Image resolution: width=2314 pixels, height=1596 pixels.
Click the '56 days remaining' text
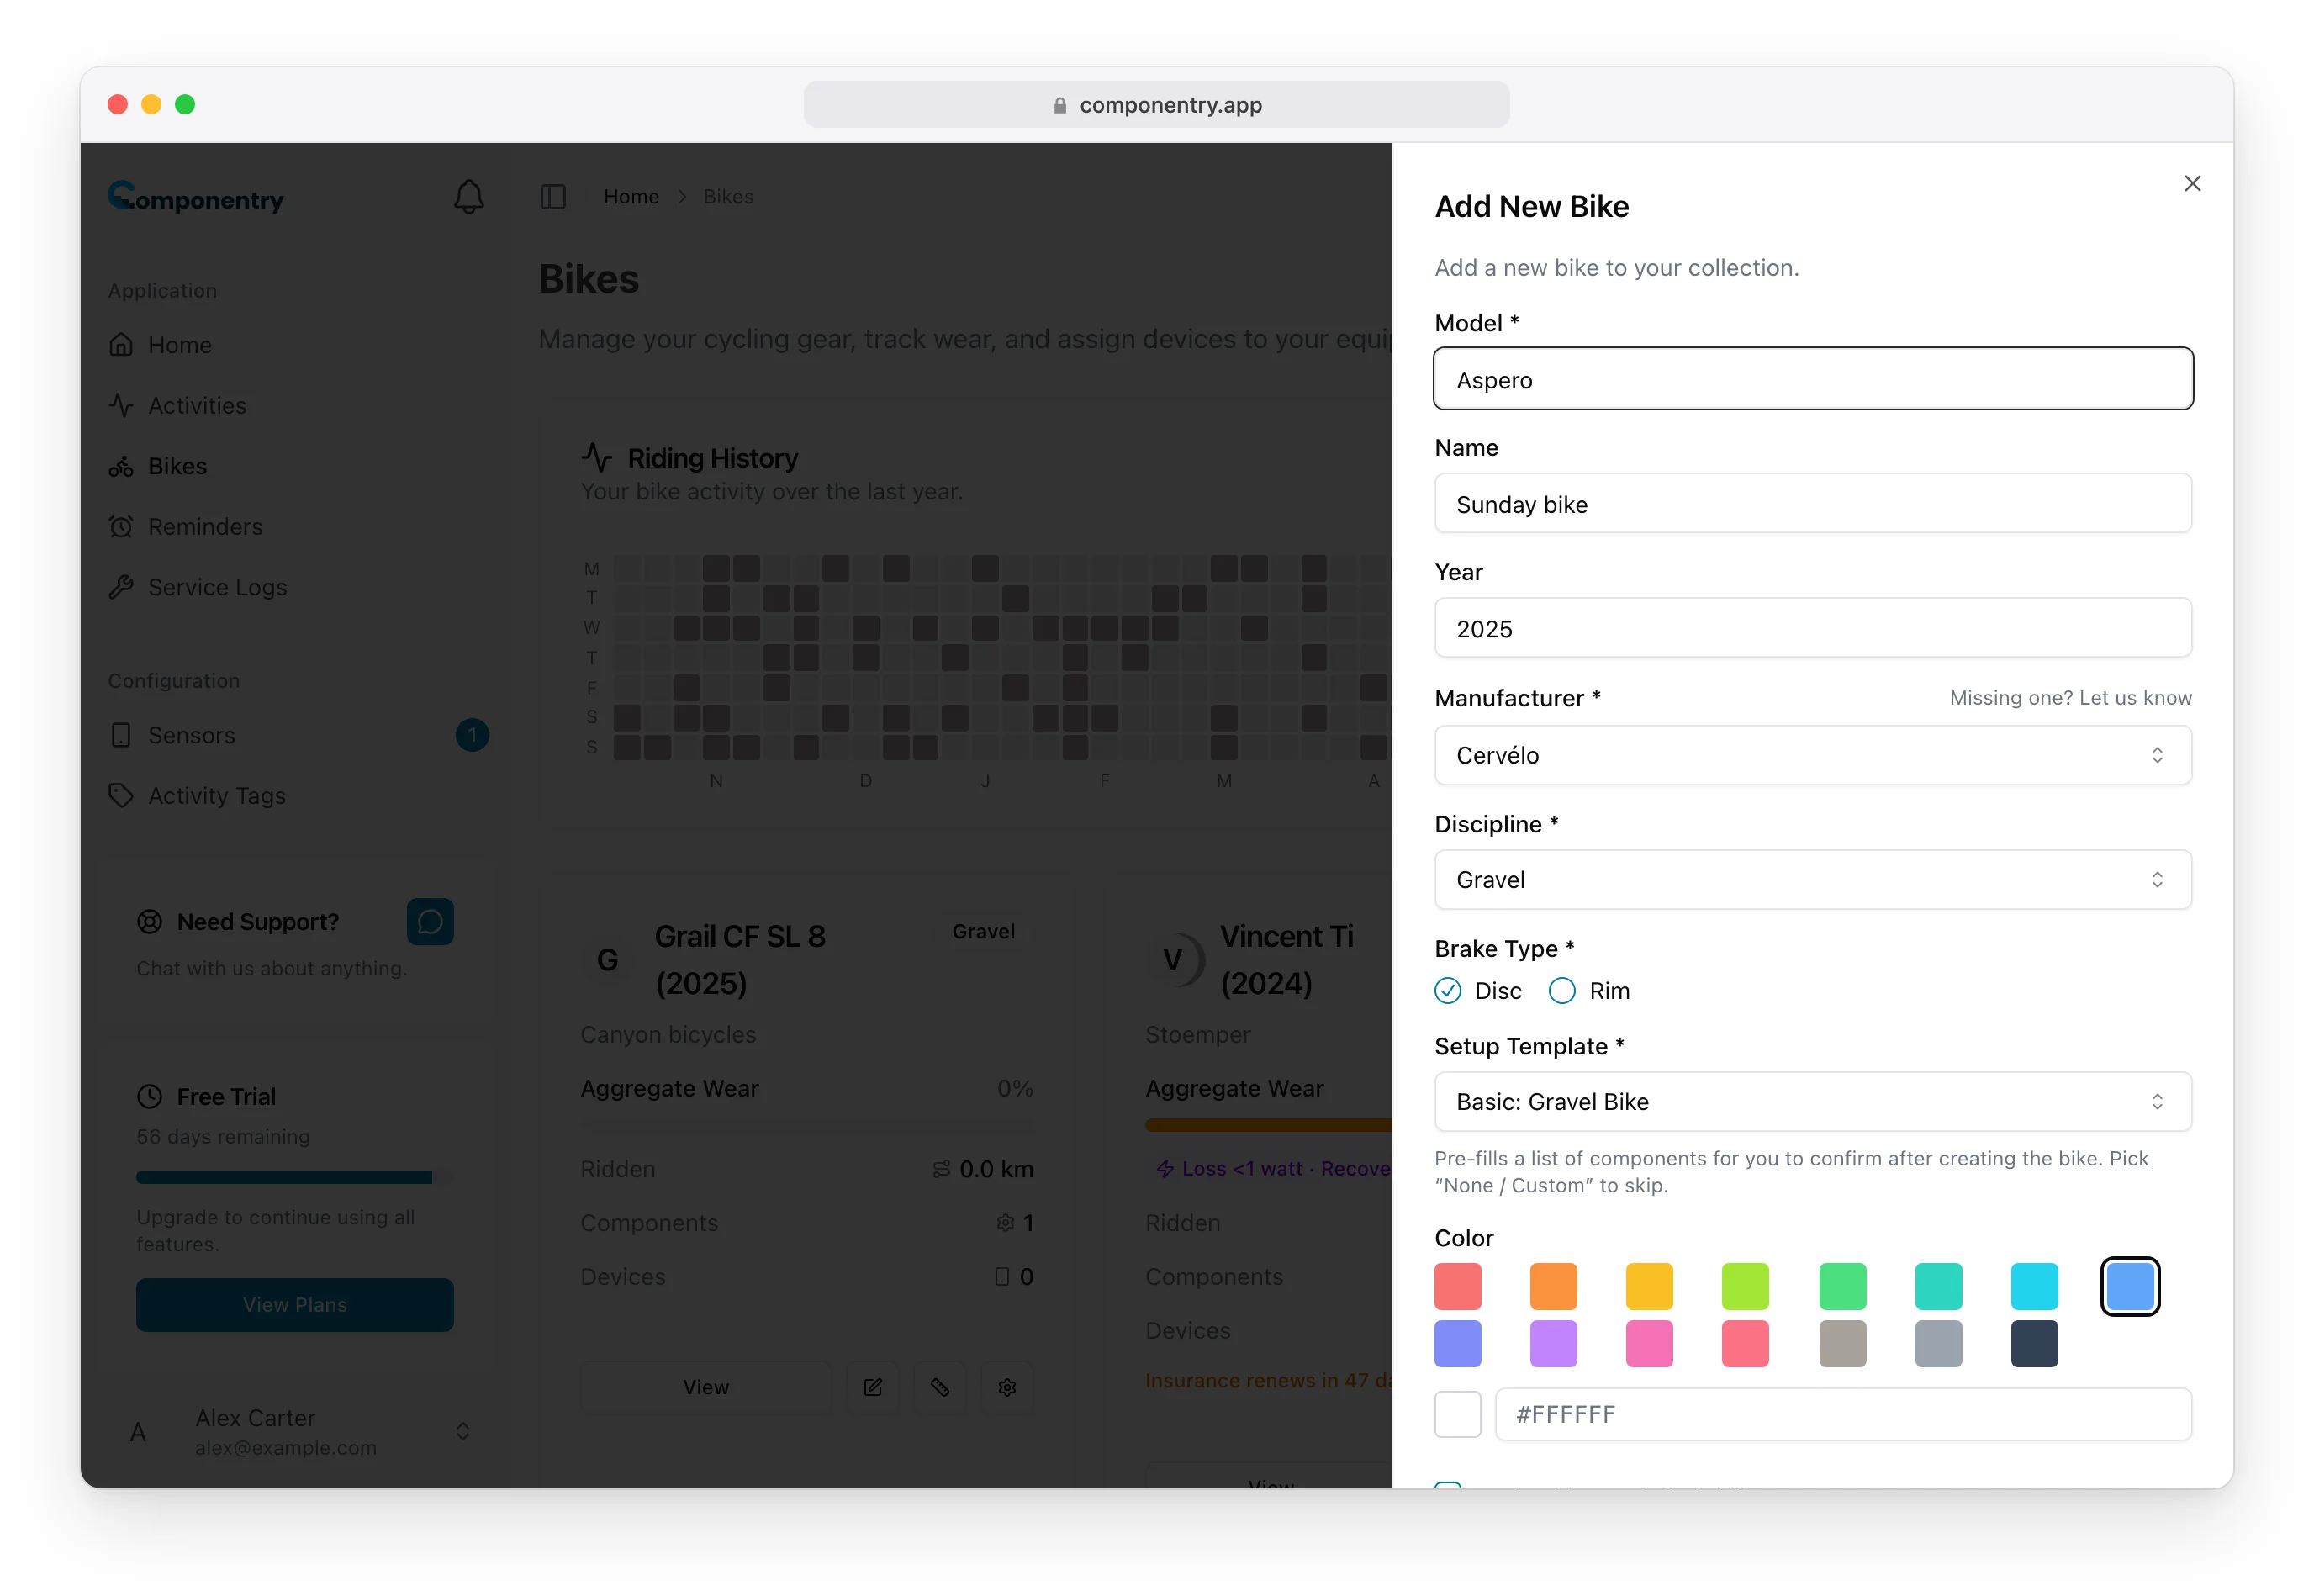[223, 1137]
